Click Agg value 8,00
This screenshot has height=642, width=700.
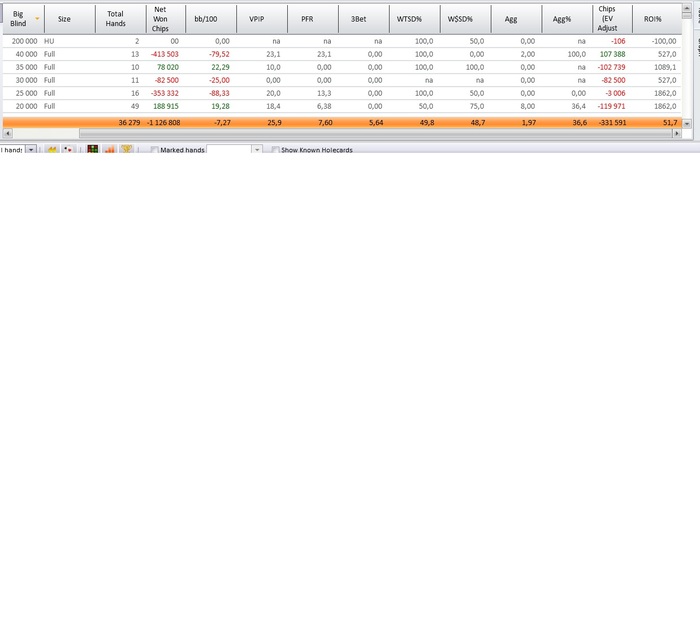coord(528,106)
